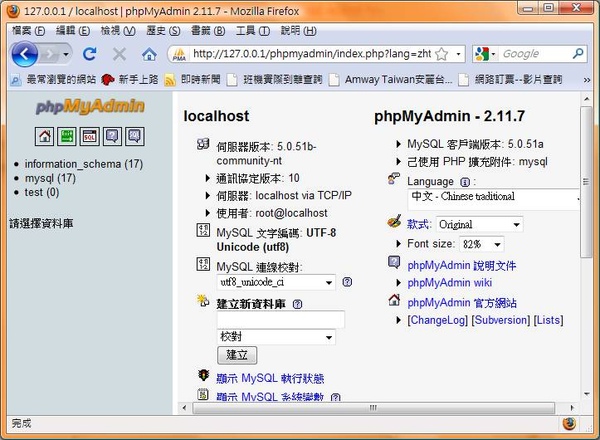Click the browser Forward arrow button
The image size is (600, 440).
click(49, 55)
